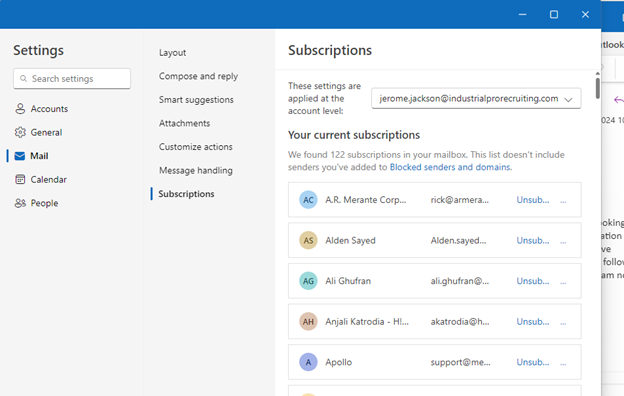The image size is (624, 396).
Task: Click the reply arrow in Outlook window
Action: tap(619, 99)
